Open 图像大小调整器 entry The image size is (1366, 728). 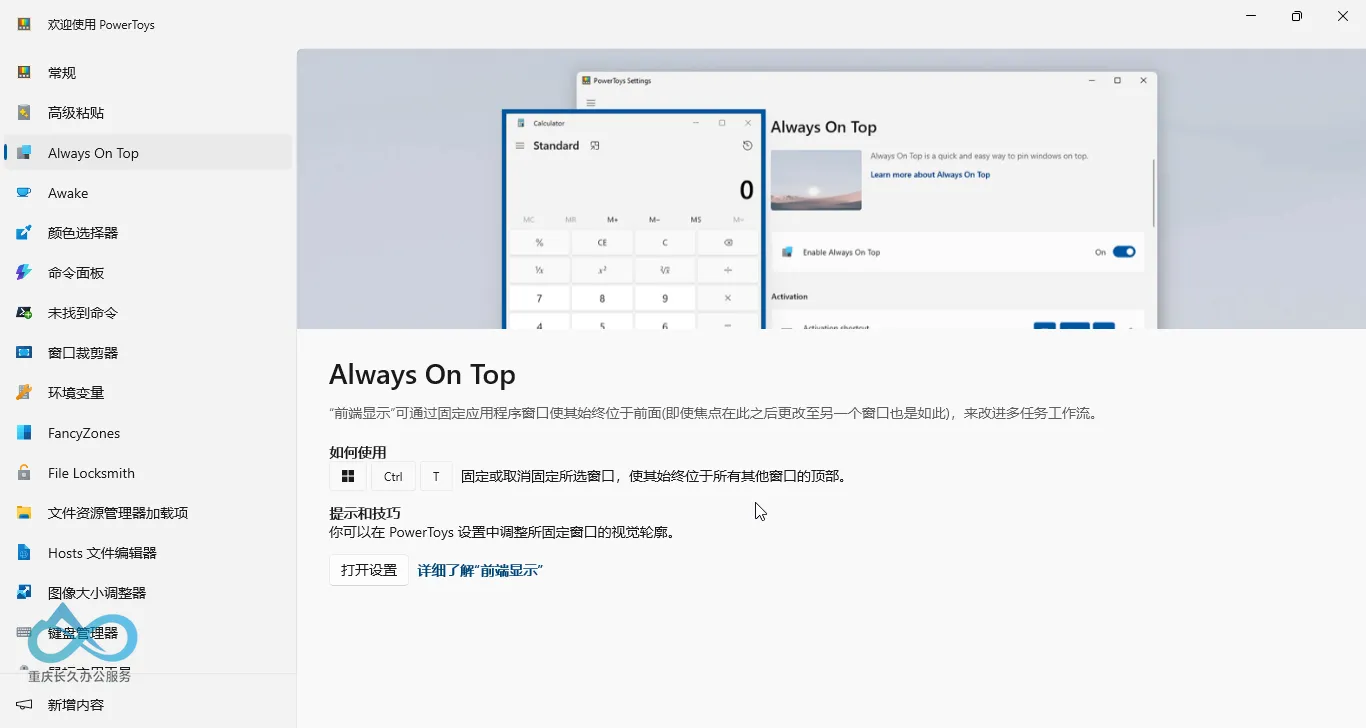point(148,593)
